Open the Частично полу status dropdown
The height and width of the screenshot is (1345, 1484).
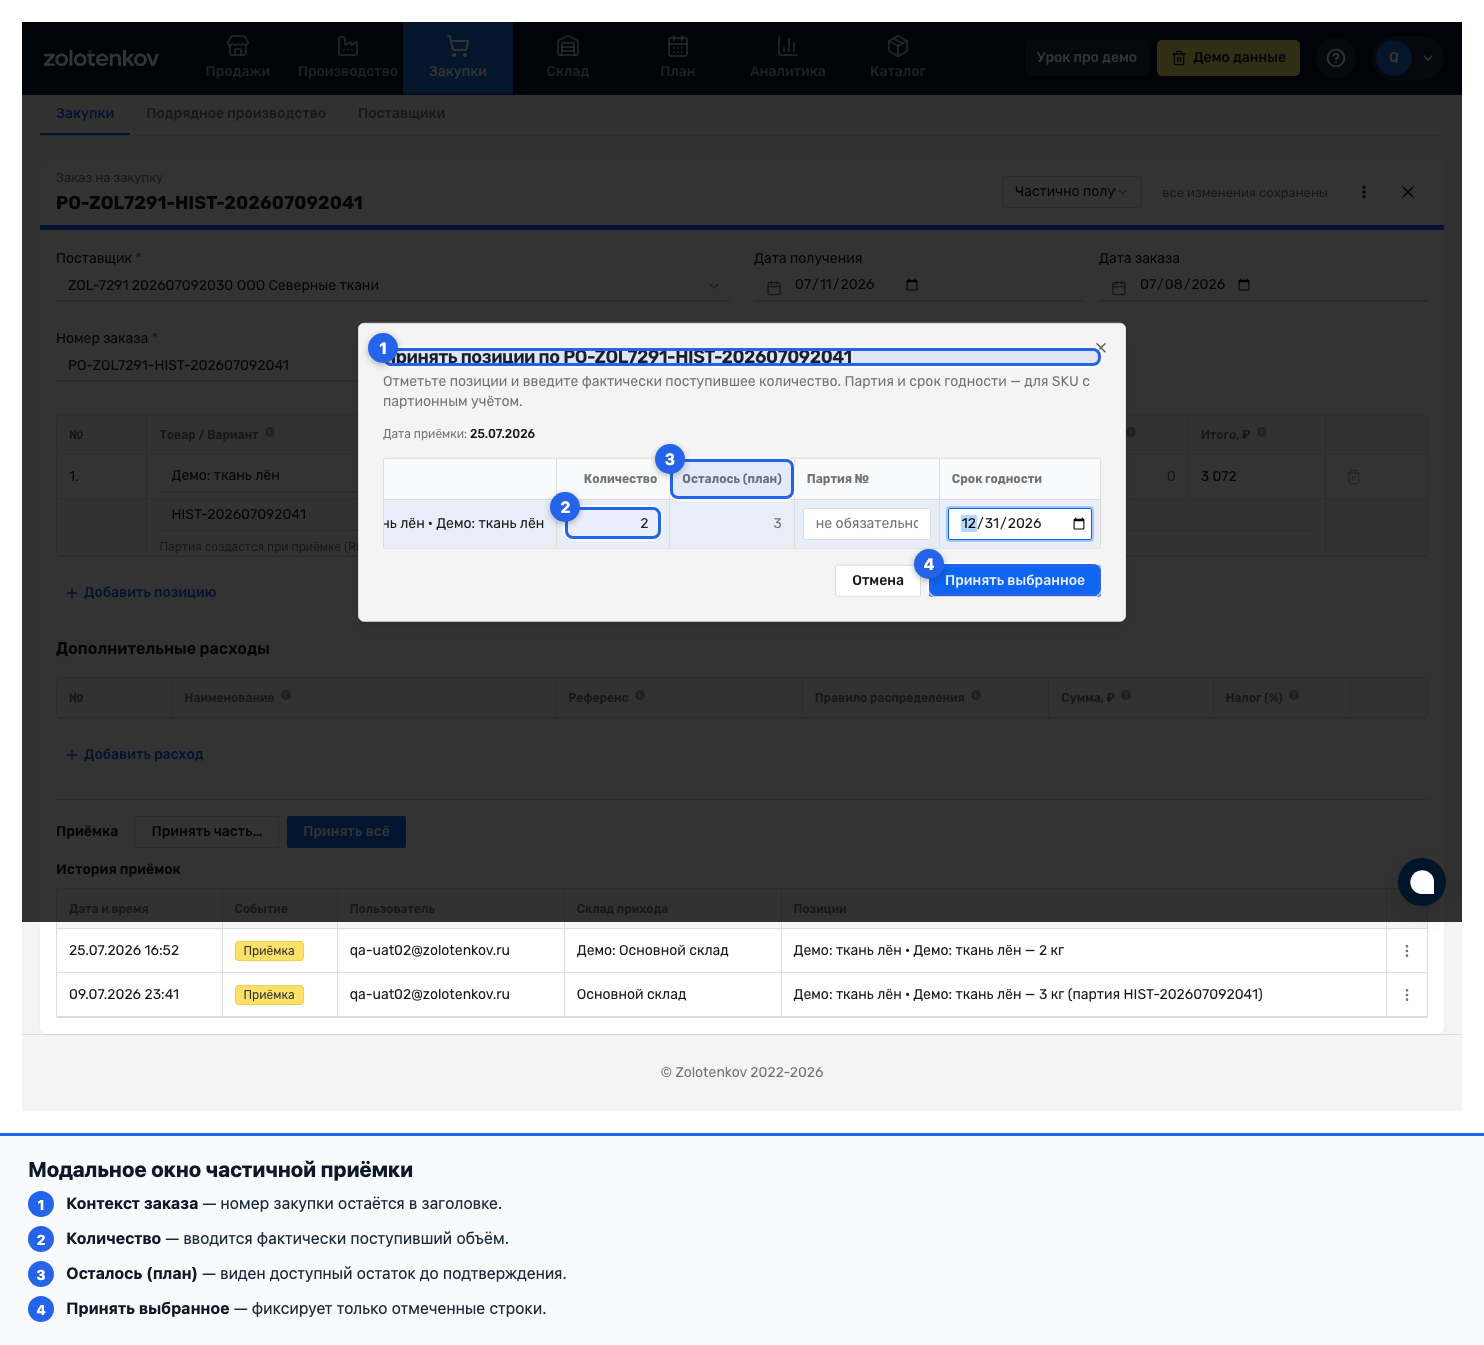point(1071,191)
